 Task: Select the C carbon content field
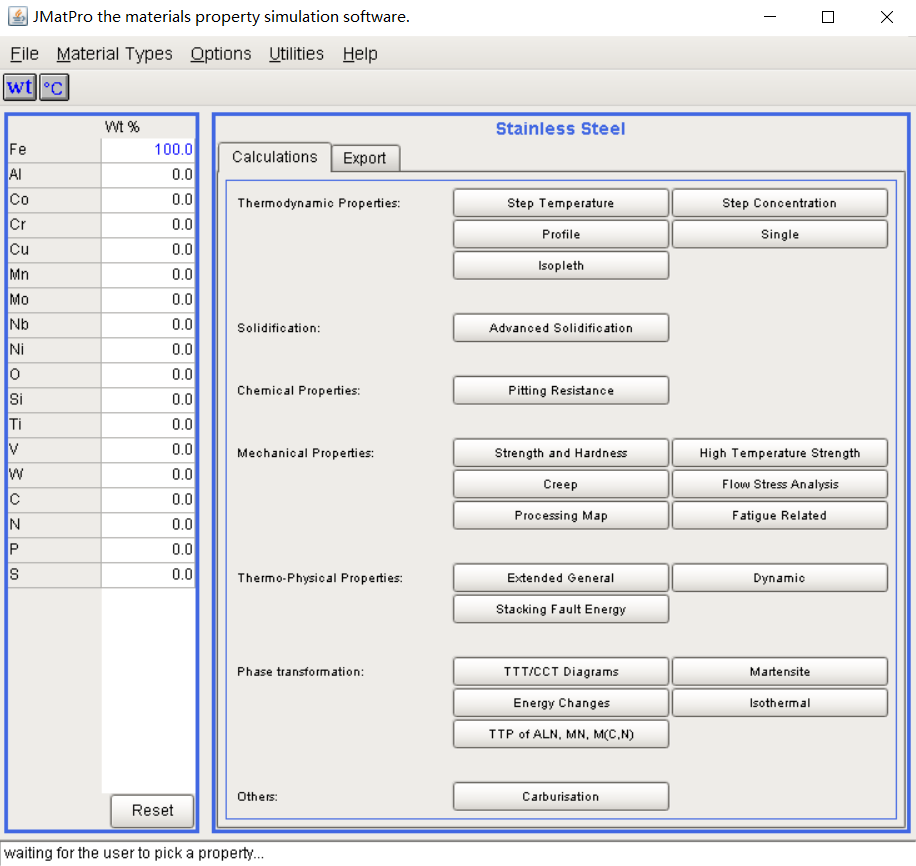tap(148, 500)
